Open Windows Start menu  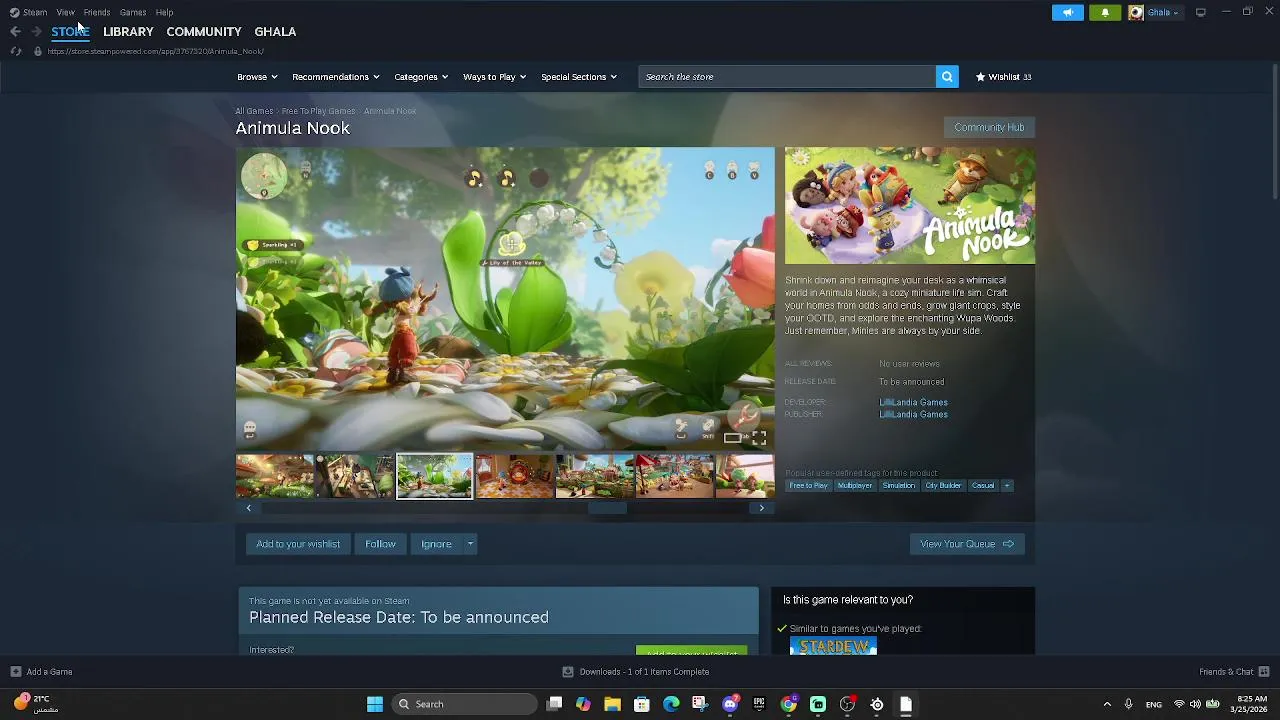(x=375, y=704)
